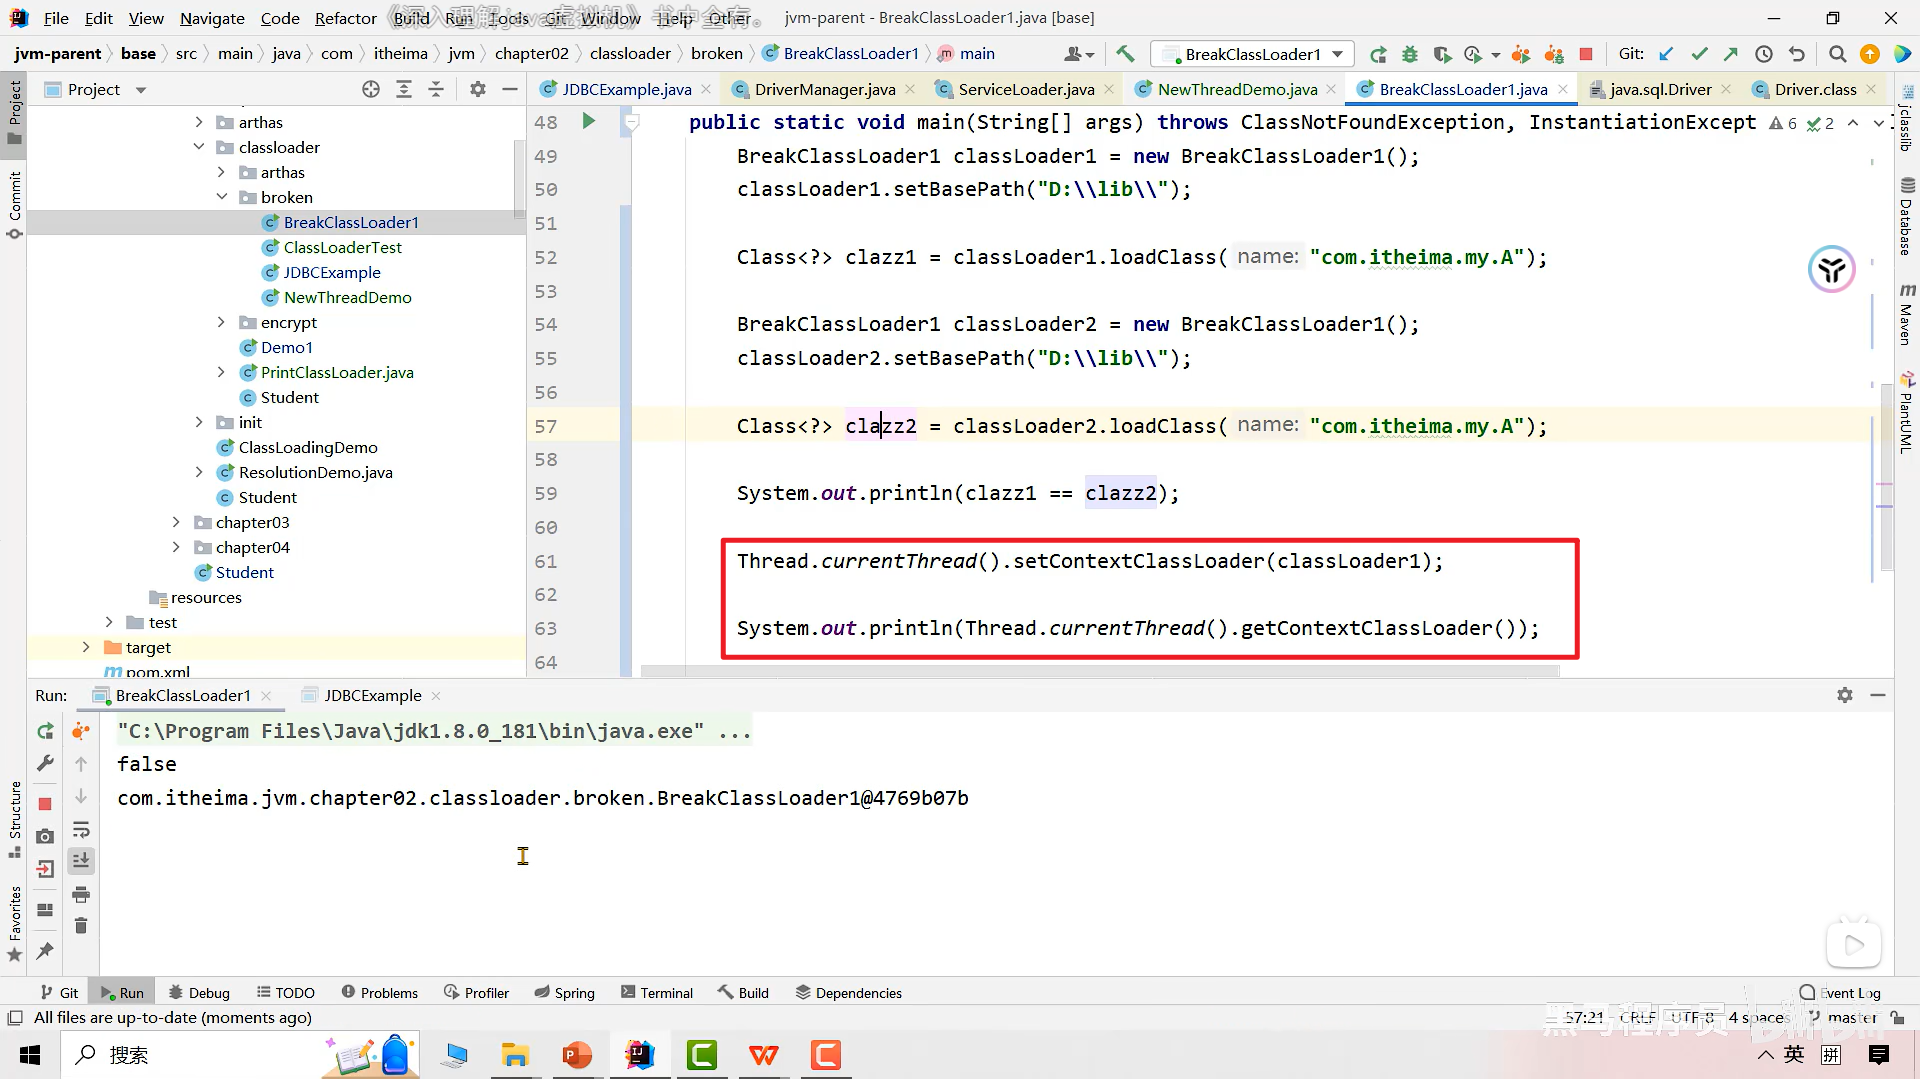Update project with the blue Git arrow
Viewport: 1920px width, 1079px height.
coord(1666,54)
